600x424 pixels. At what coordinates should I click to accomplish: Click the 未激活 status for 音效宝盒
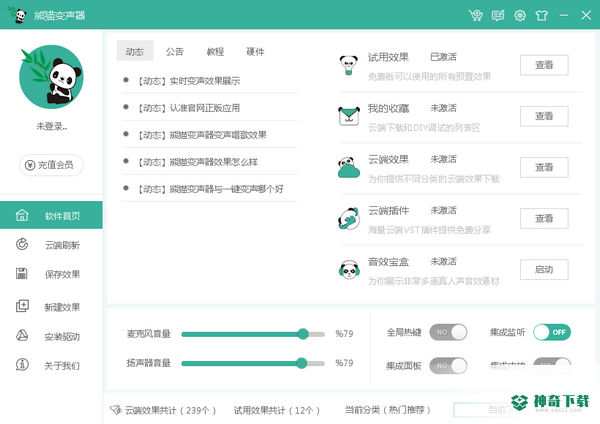pos(443,262)
